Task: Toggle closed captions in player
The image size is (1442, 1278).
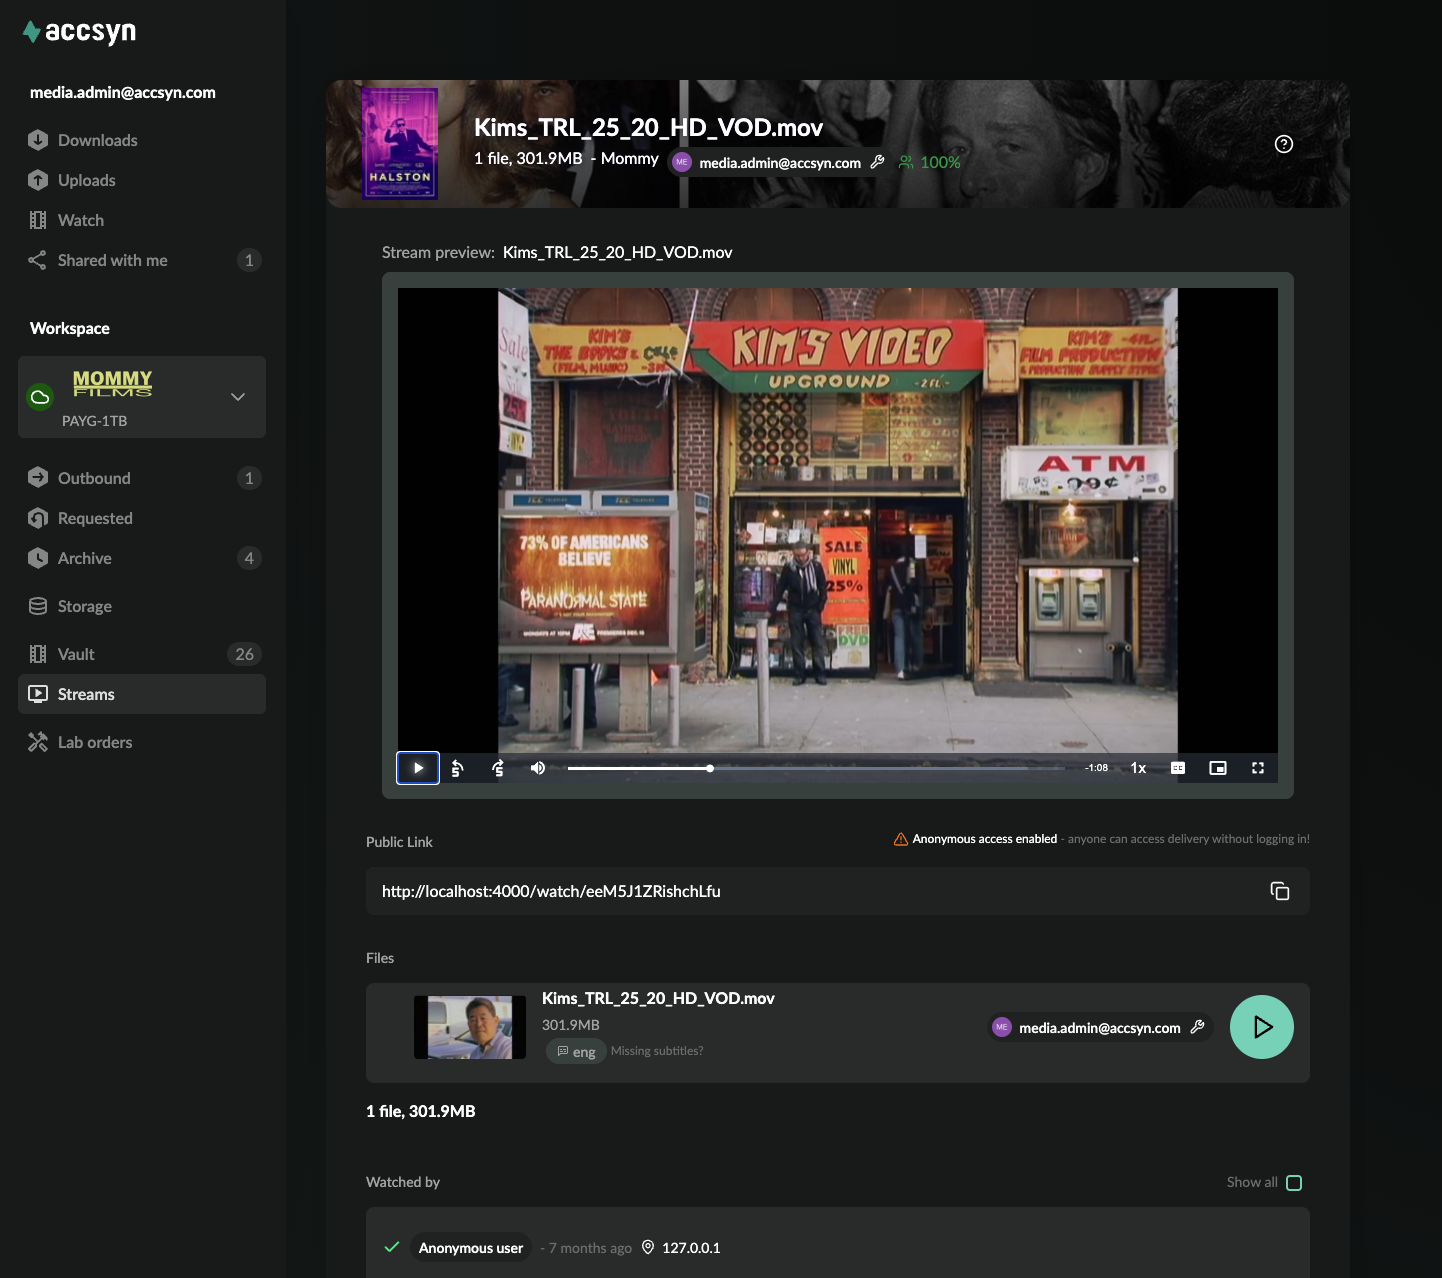Action: (x=1178, y=768)
